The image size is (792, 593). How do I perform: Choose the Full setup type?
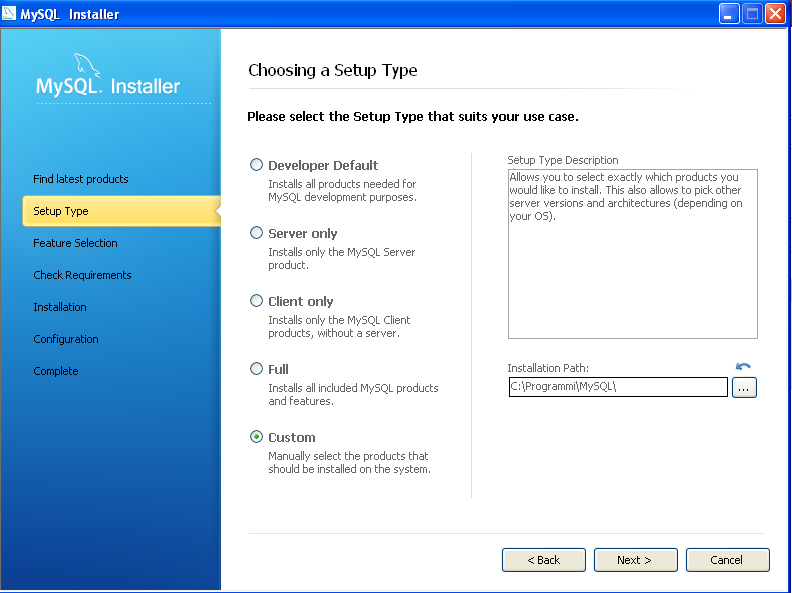point(257,369)
